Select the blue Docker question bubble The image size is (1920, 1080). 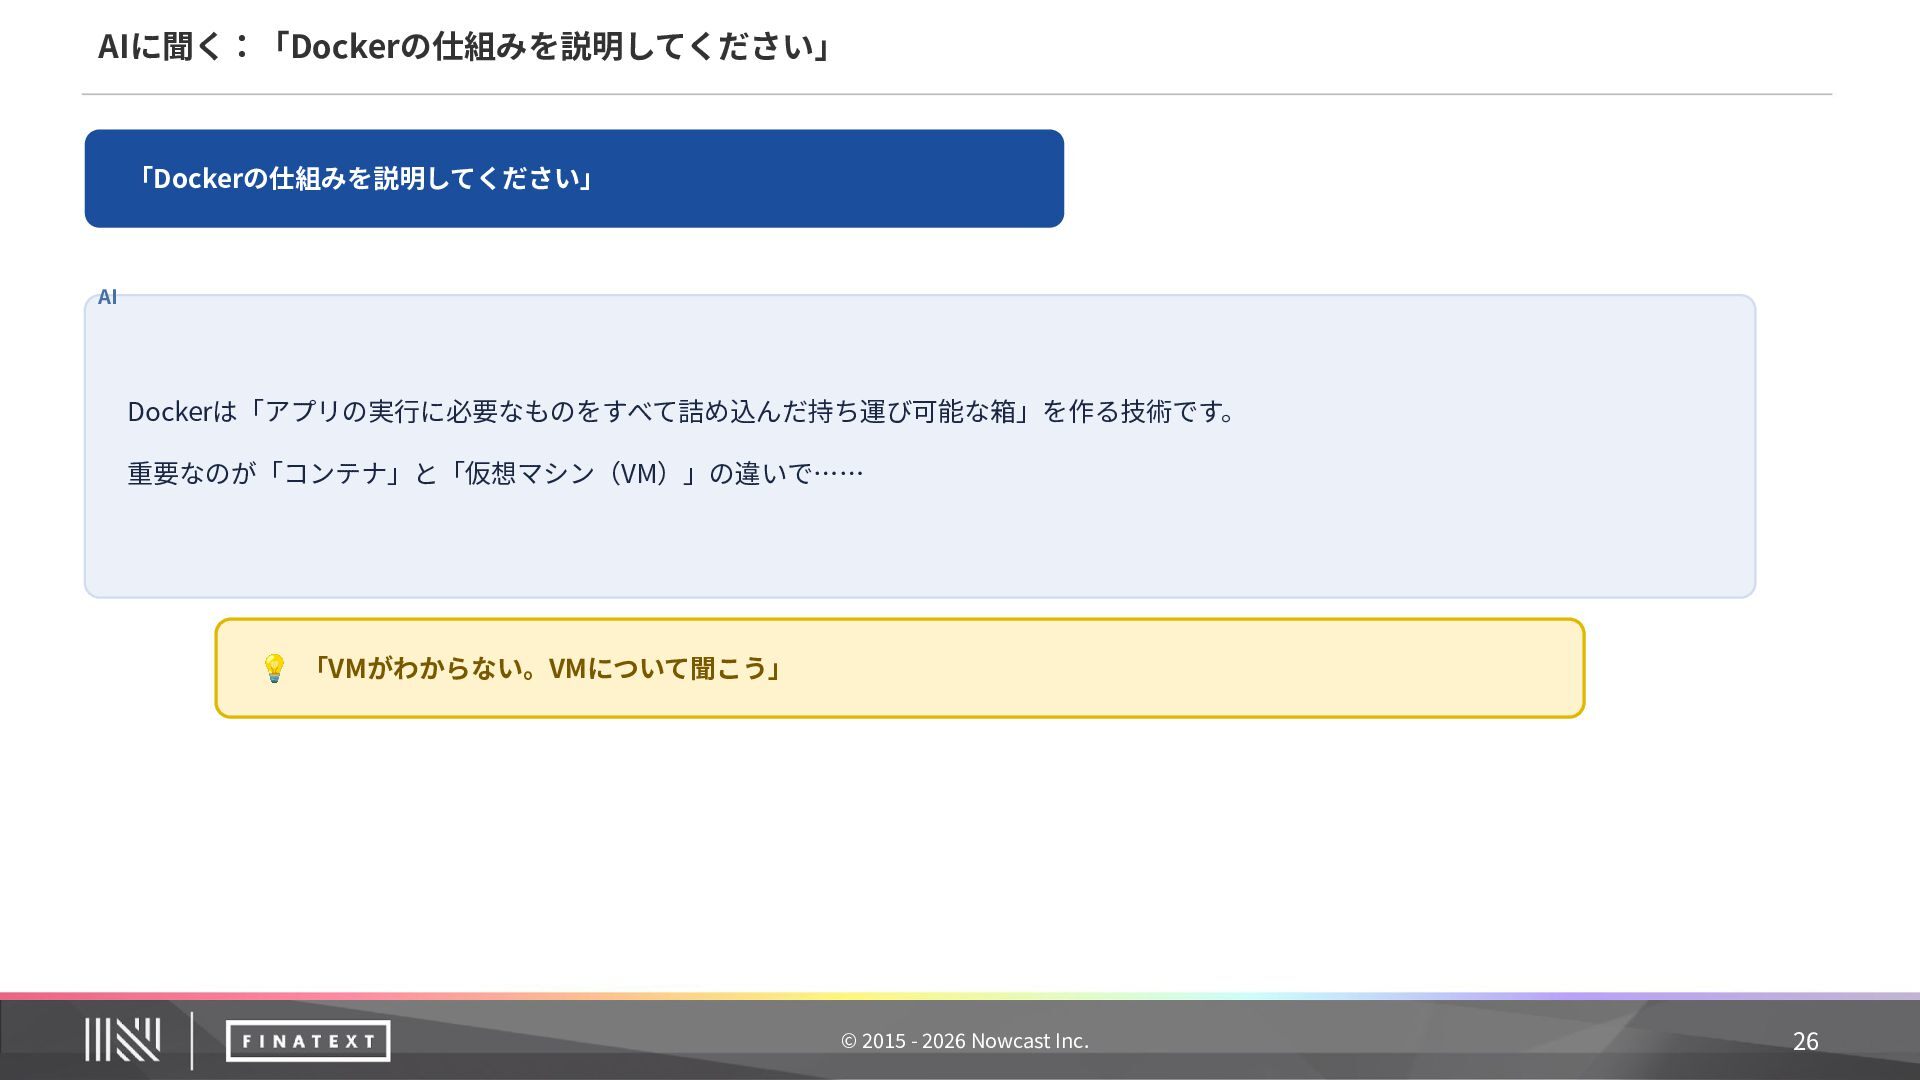(x=574, y=178)
